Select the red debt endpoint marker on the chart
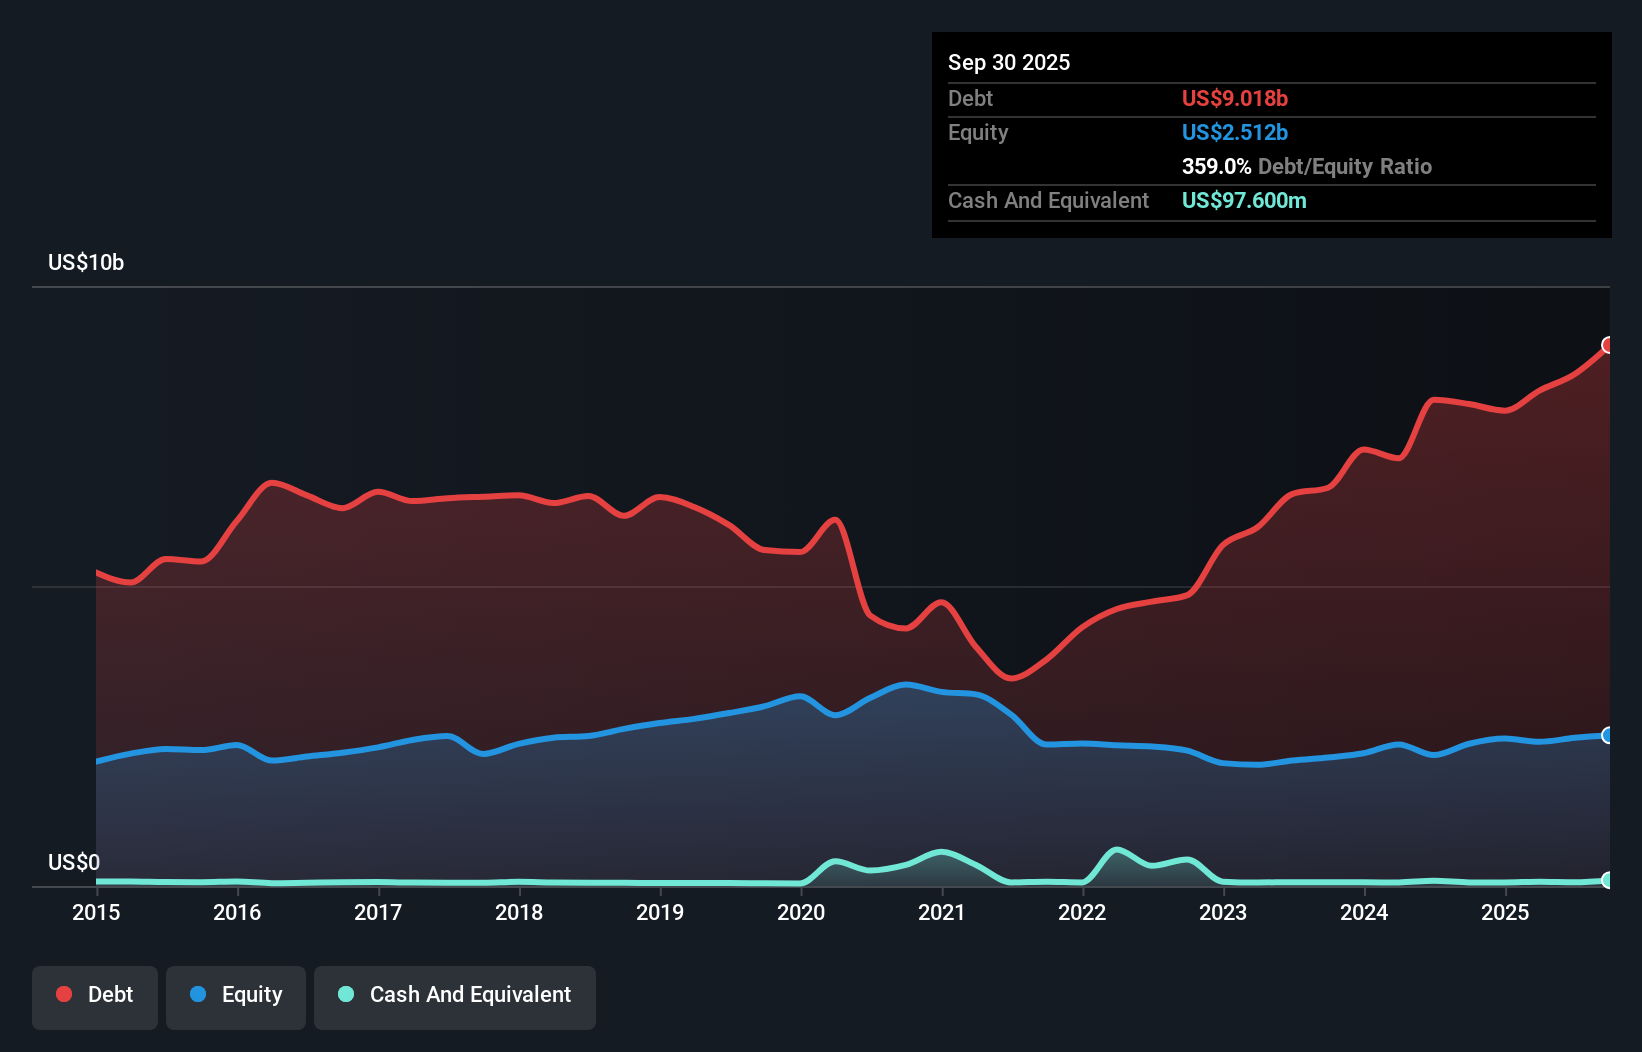1642x1052 pixels. (x=1608, y=346)
